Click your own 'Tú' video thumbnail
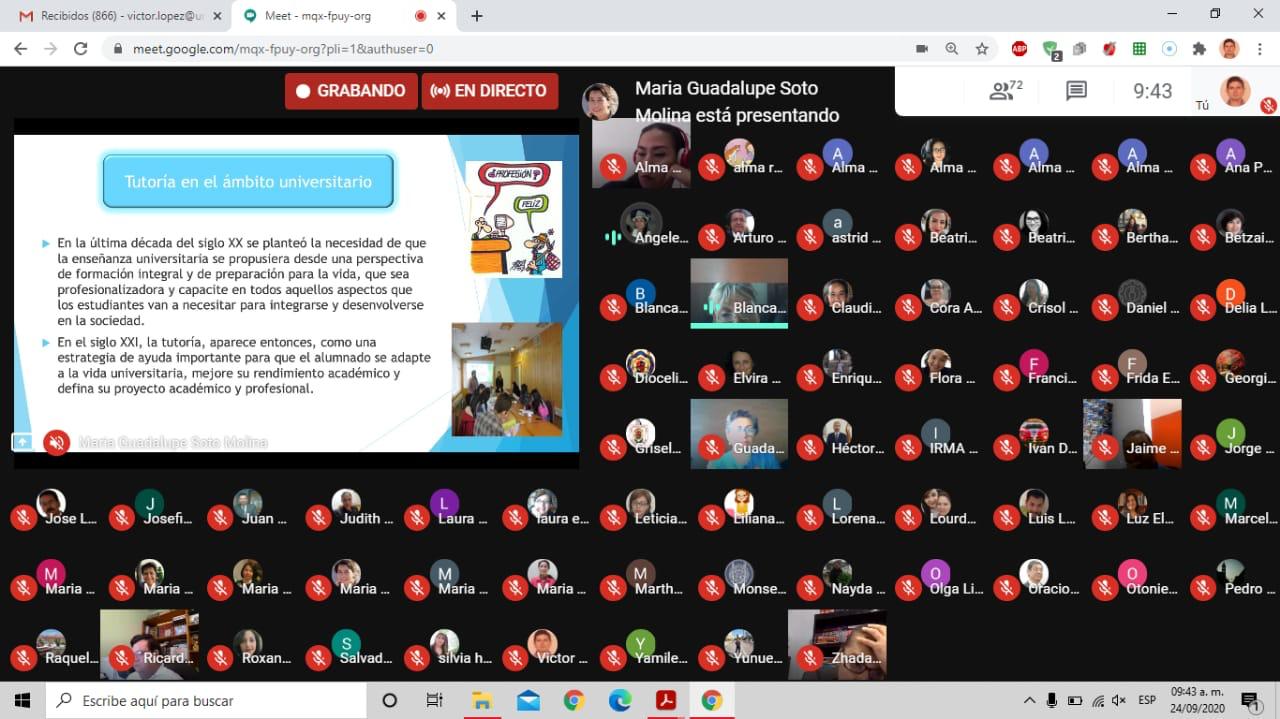The height and width of the screenshot is (719, 1280). [1237, 91]
